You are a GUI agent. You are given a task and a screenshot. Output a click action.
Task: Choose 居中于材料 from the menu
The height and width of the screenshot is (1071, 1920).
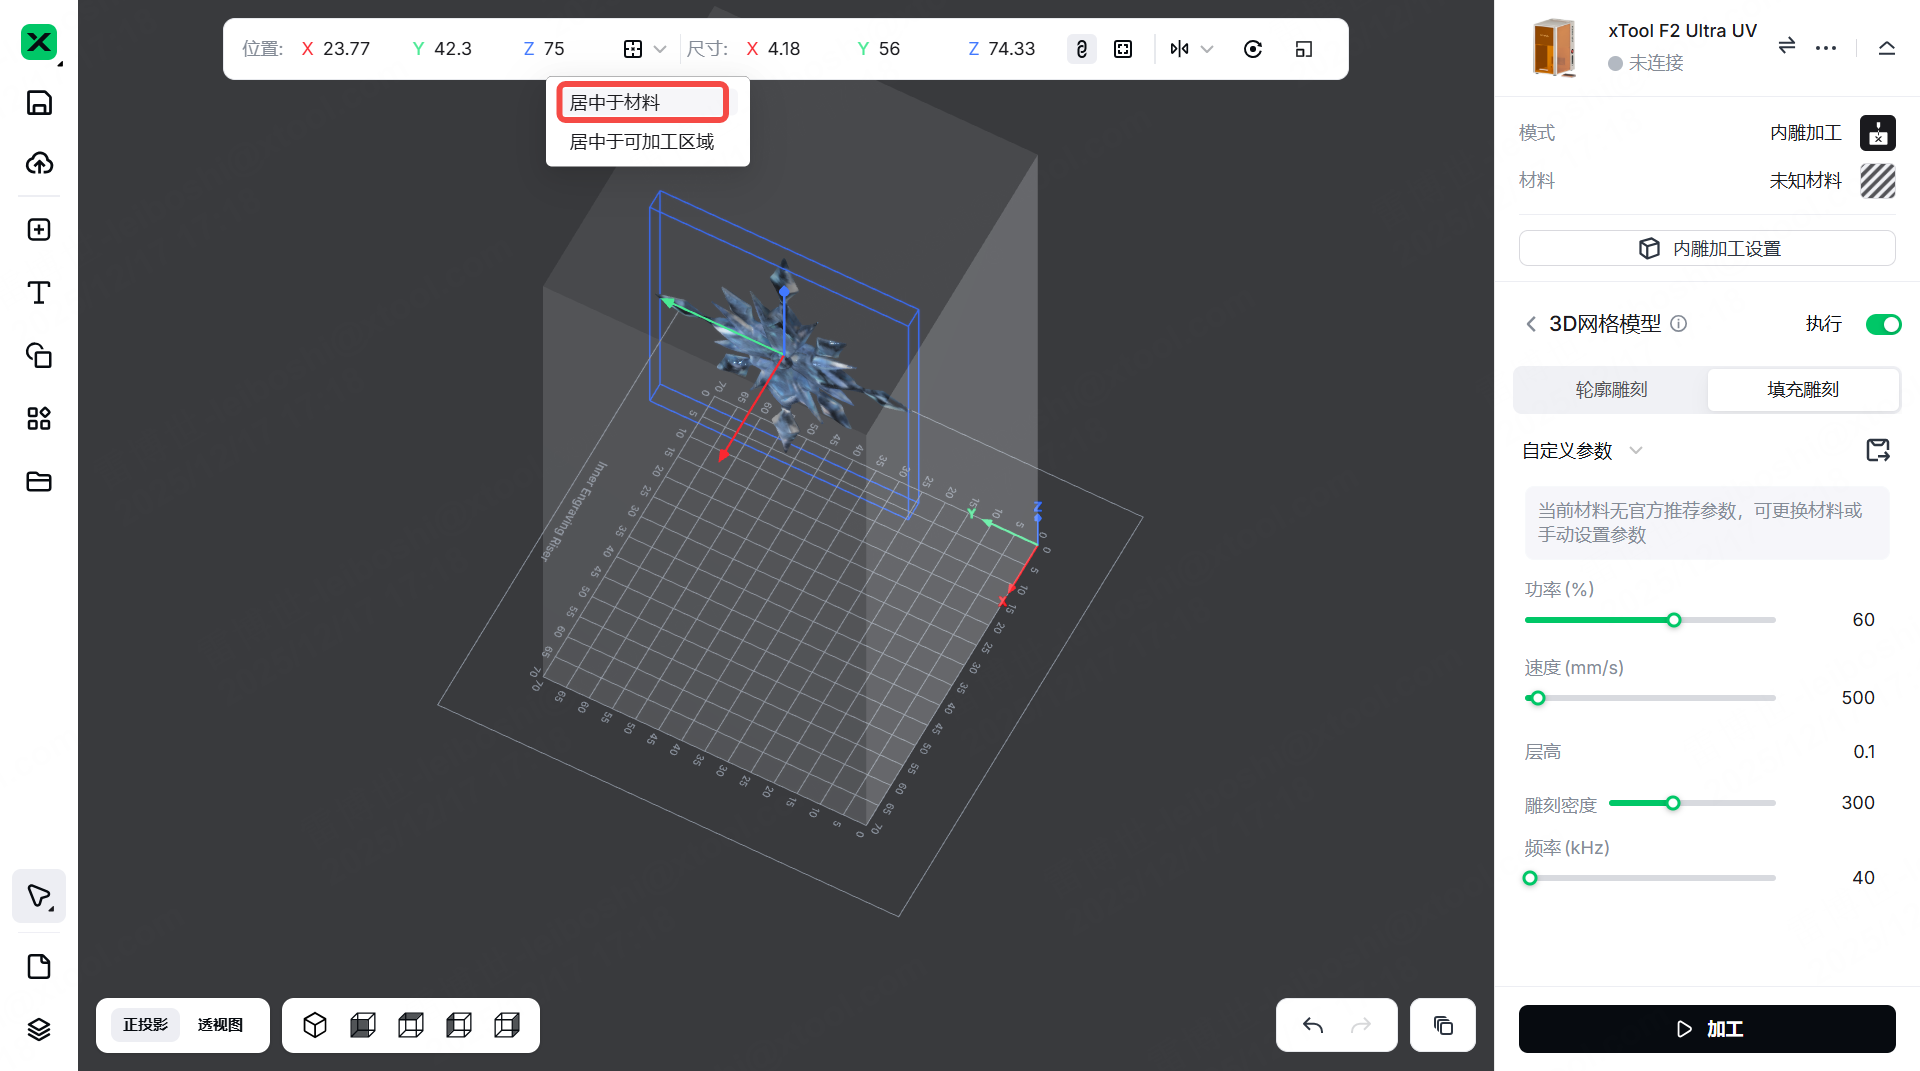click(x=641, y=101)
